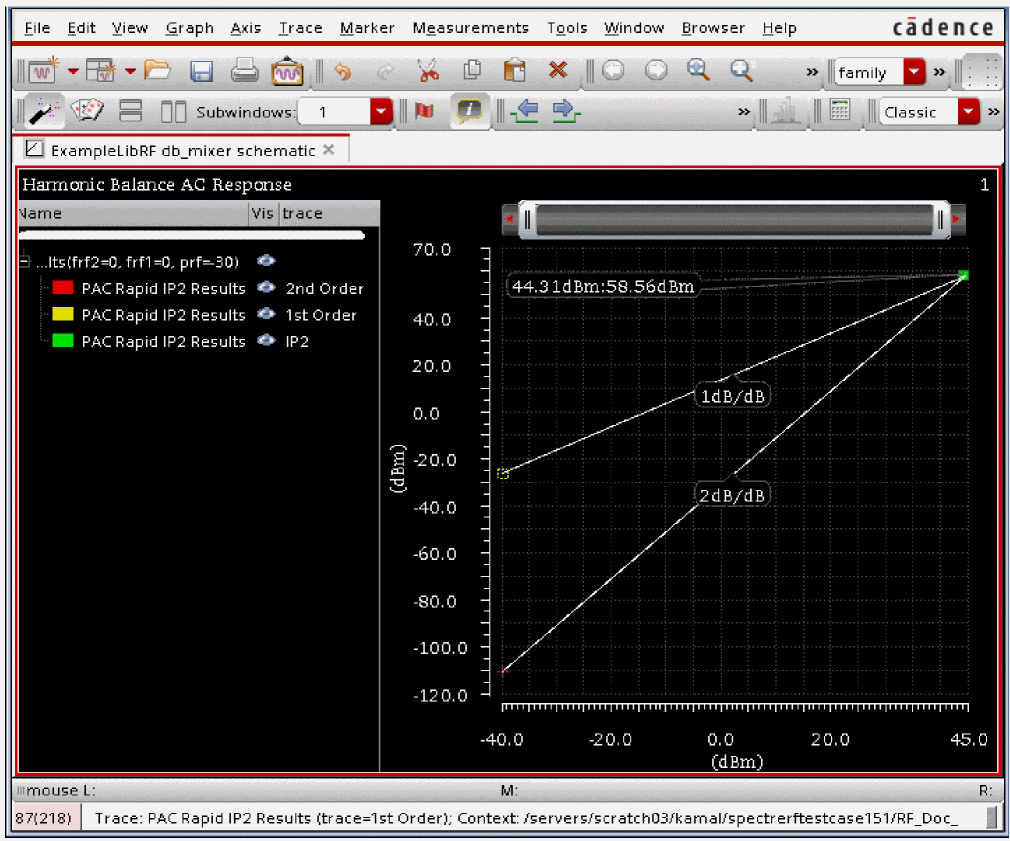Click the scissors Cut icon

[428, 71]
